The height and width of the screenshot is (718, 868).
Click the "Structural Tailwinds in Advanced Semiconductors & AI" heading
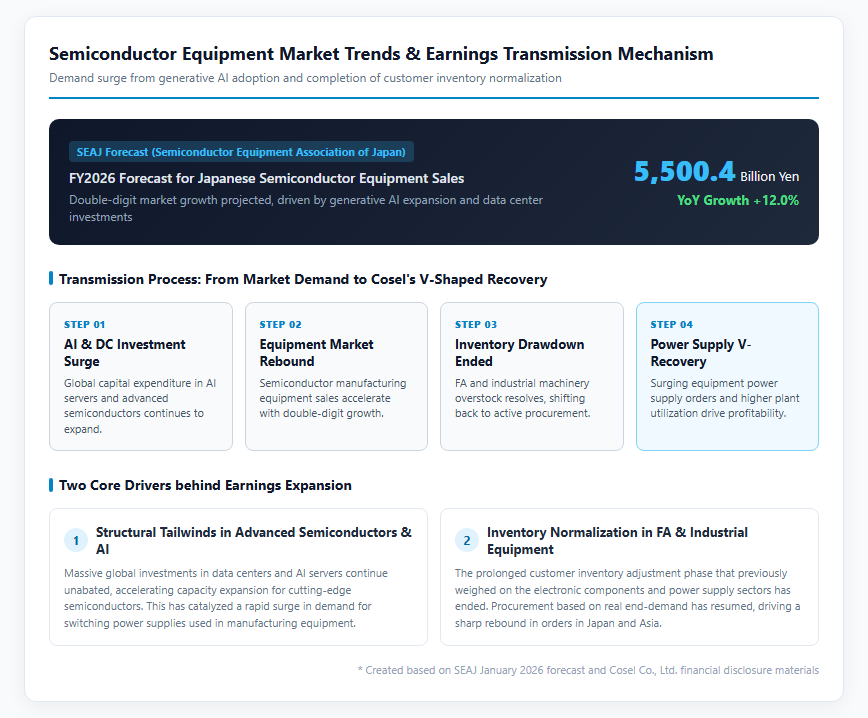254,541
